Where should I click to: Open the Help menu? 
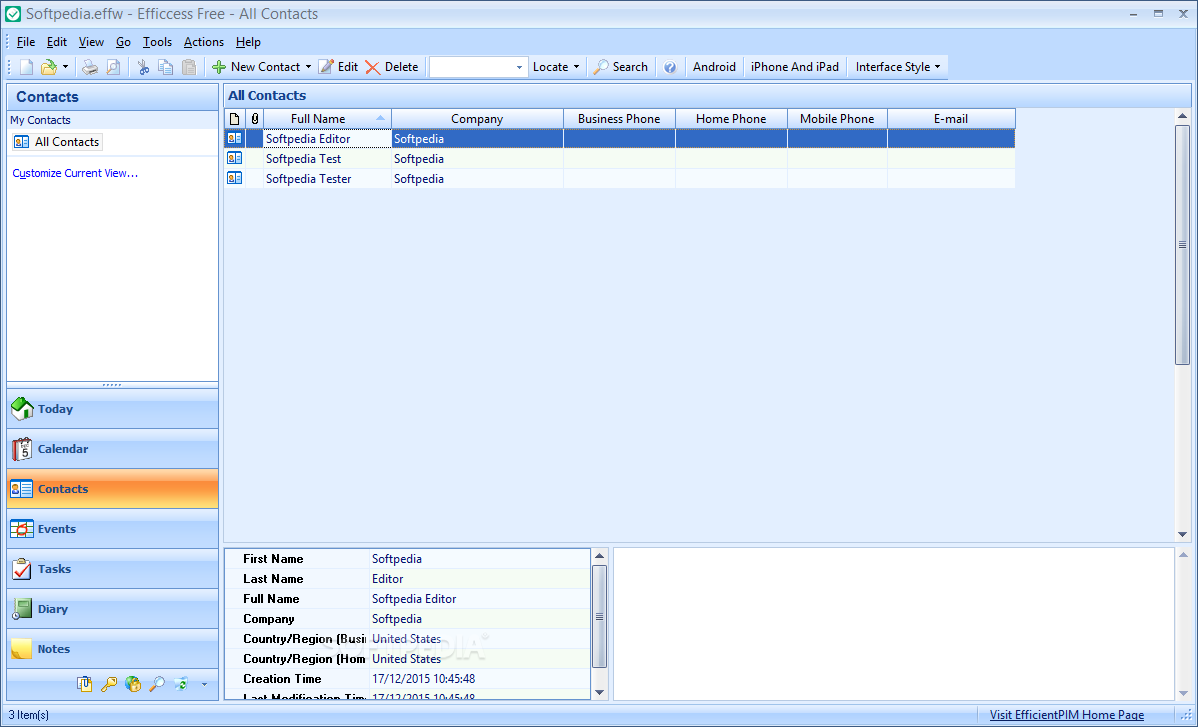[x=248, y=42]
